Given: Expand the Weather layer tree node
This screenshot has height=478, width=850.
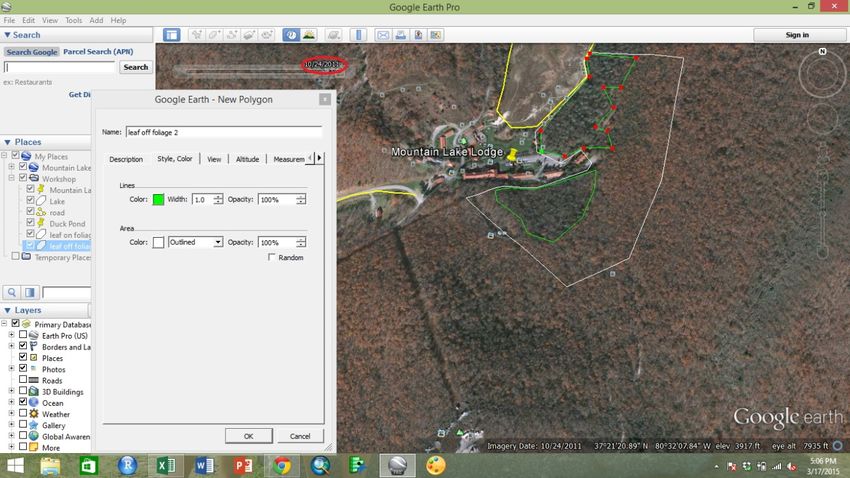Looking at the screenshot, I should [11, 413].
